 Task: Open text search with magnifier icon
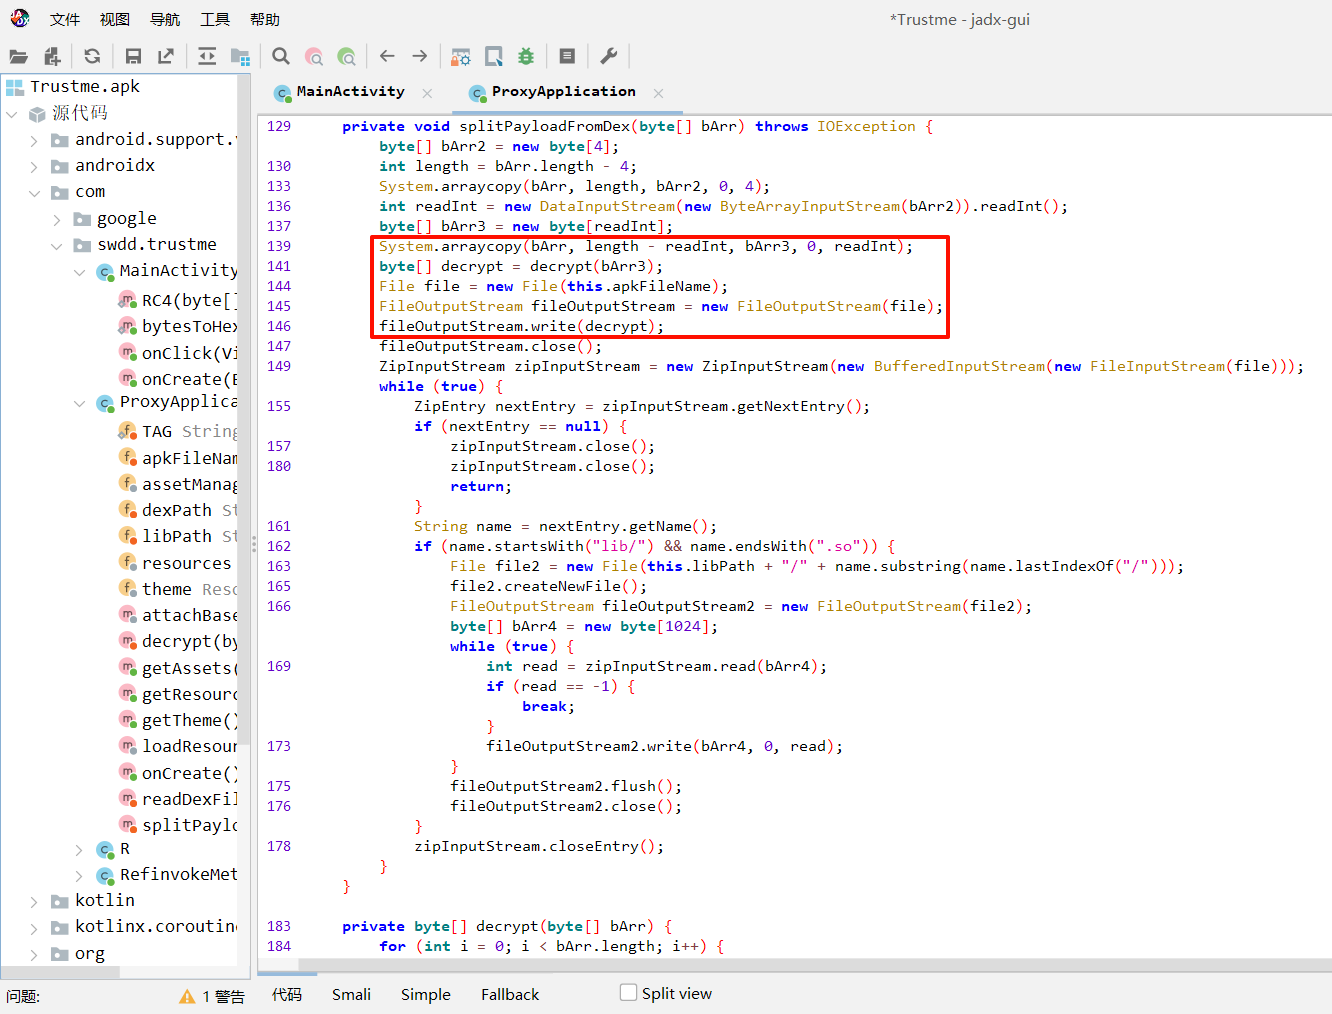(281, 57)
